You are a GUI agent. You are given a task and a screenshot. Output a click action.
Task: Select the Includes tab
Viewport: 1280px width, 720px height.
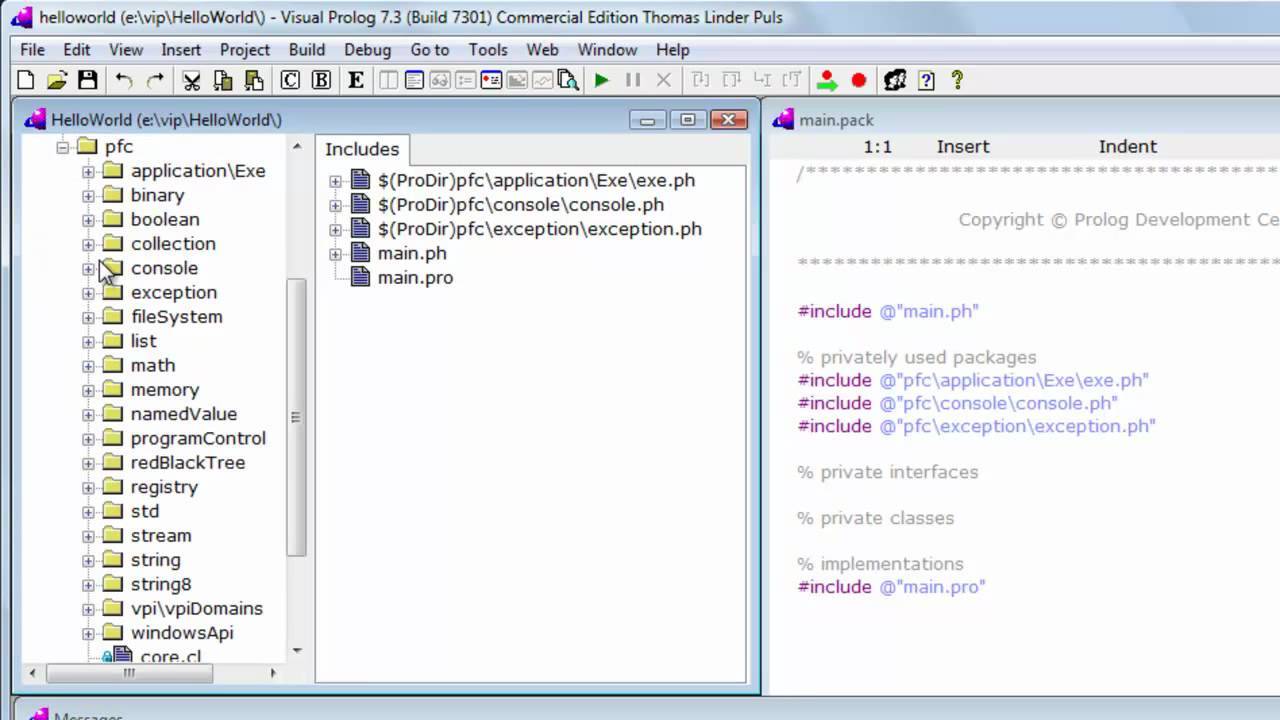[x=362, y=149]
